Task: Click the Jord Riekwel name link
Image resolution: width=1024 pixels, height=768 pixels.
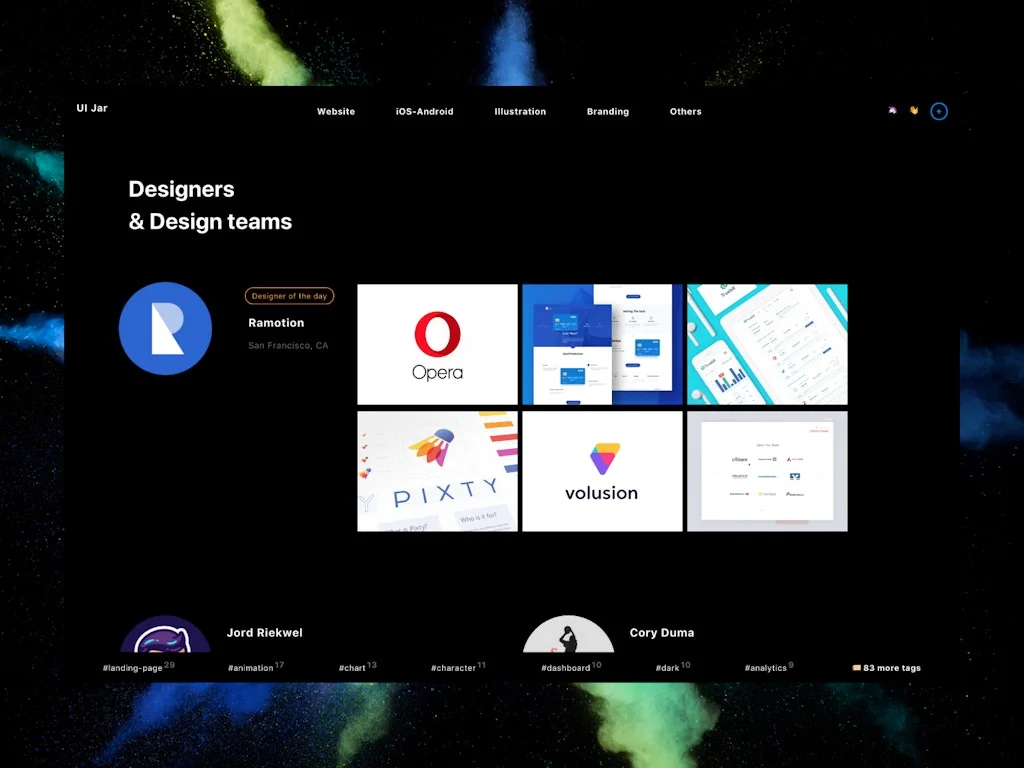Action: [x=264, y=632]
